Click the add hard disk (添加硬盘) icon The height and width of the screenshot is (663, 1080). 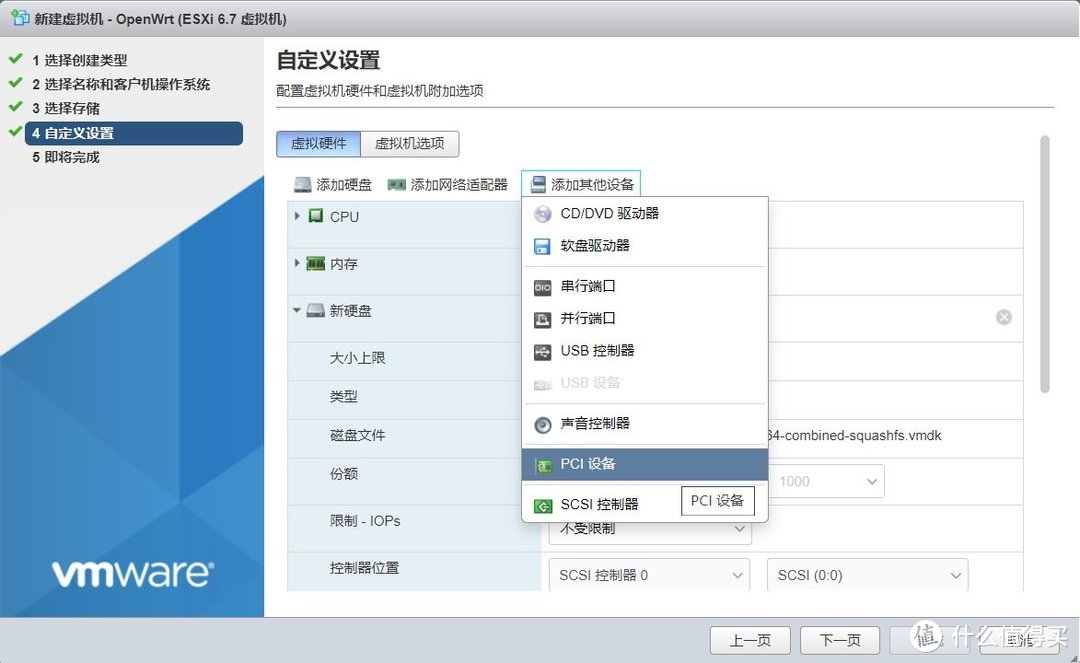302,185
